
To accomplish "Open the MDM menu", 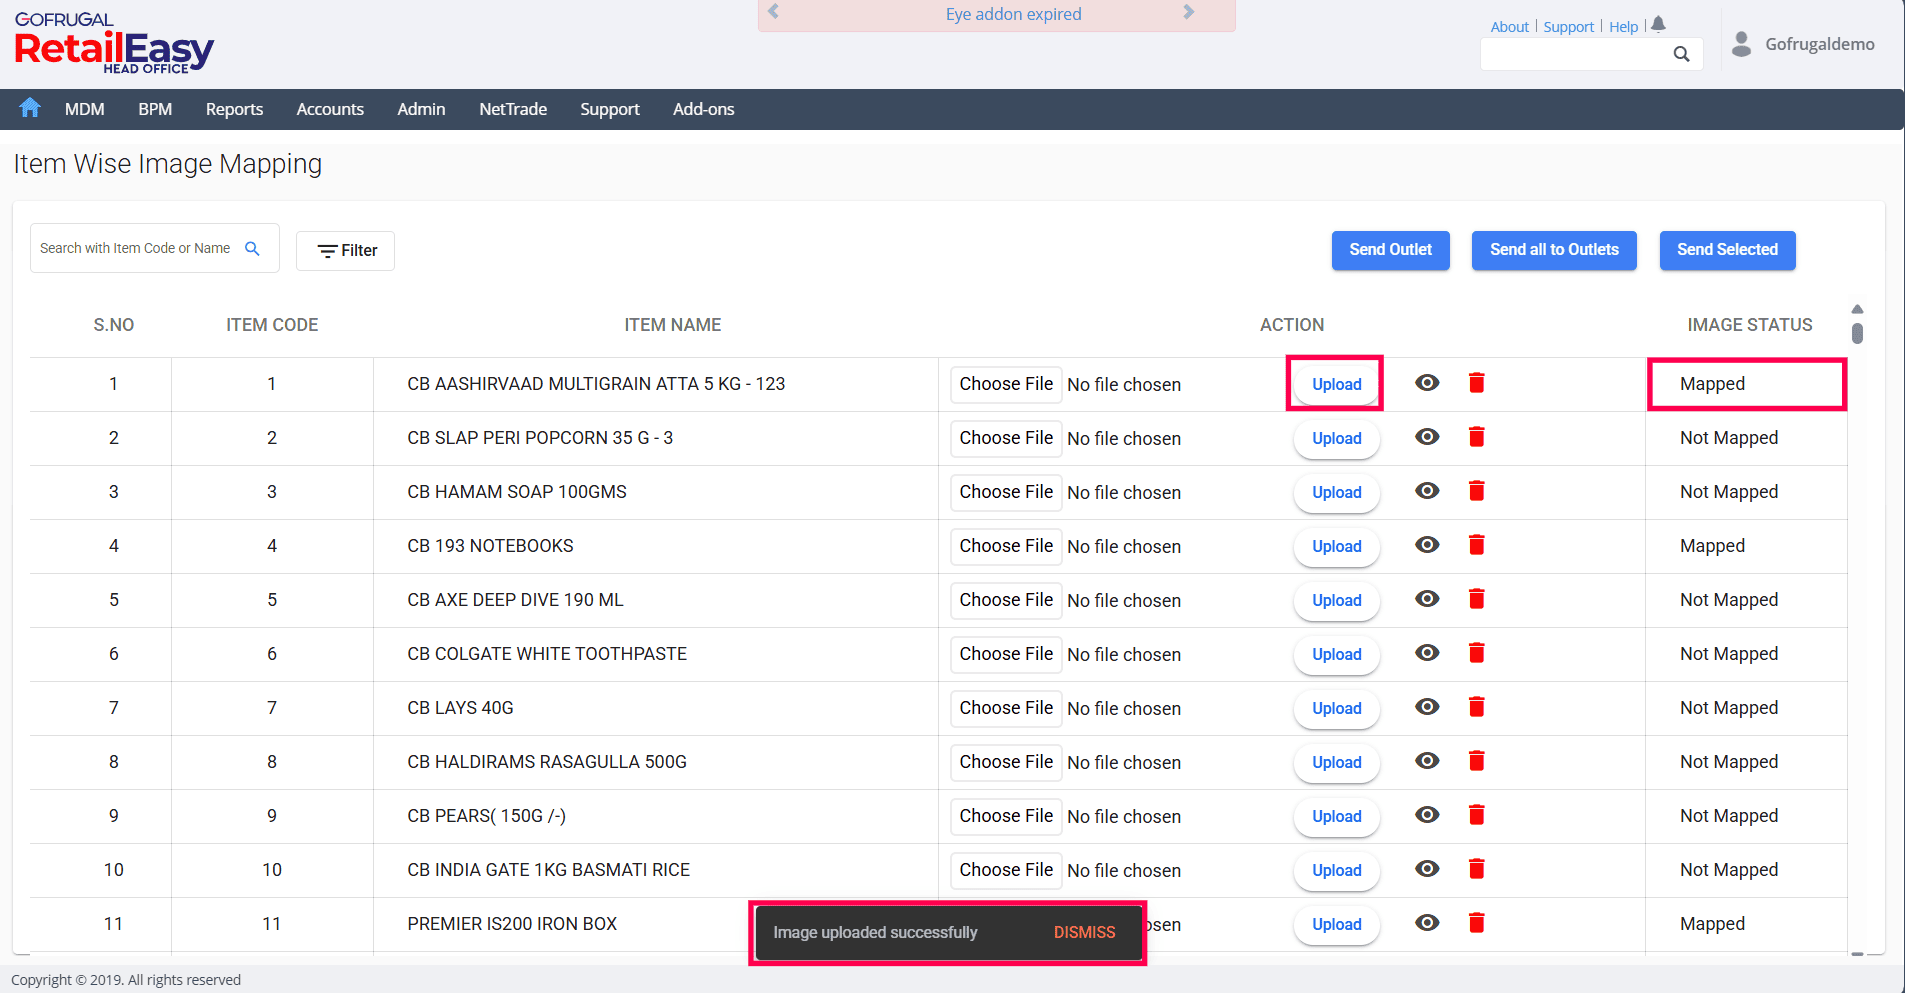I will 85,109.
